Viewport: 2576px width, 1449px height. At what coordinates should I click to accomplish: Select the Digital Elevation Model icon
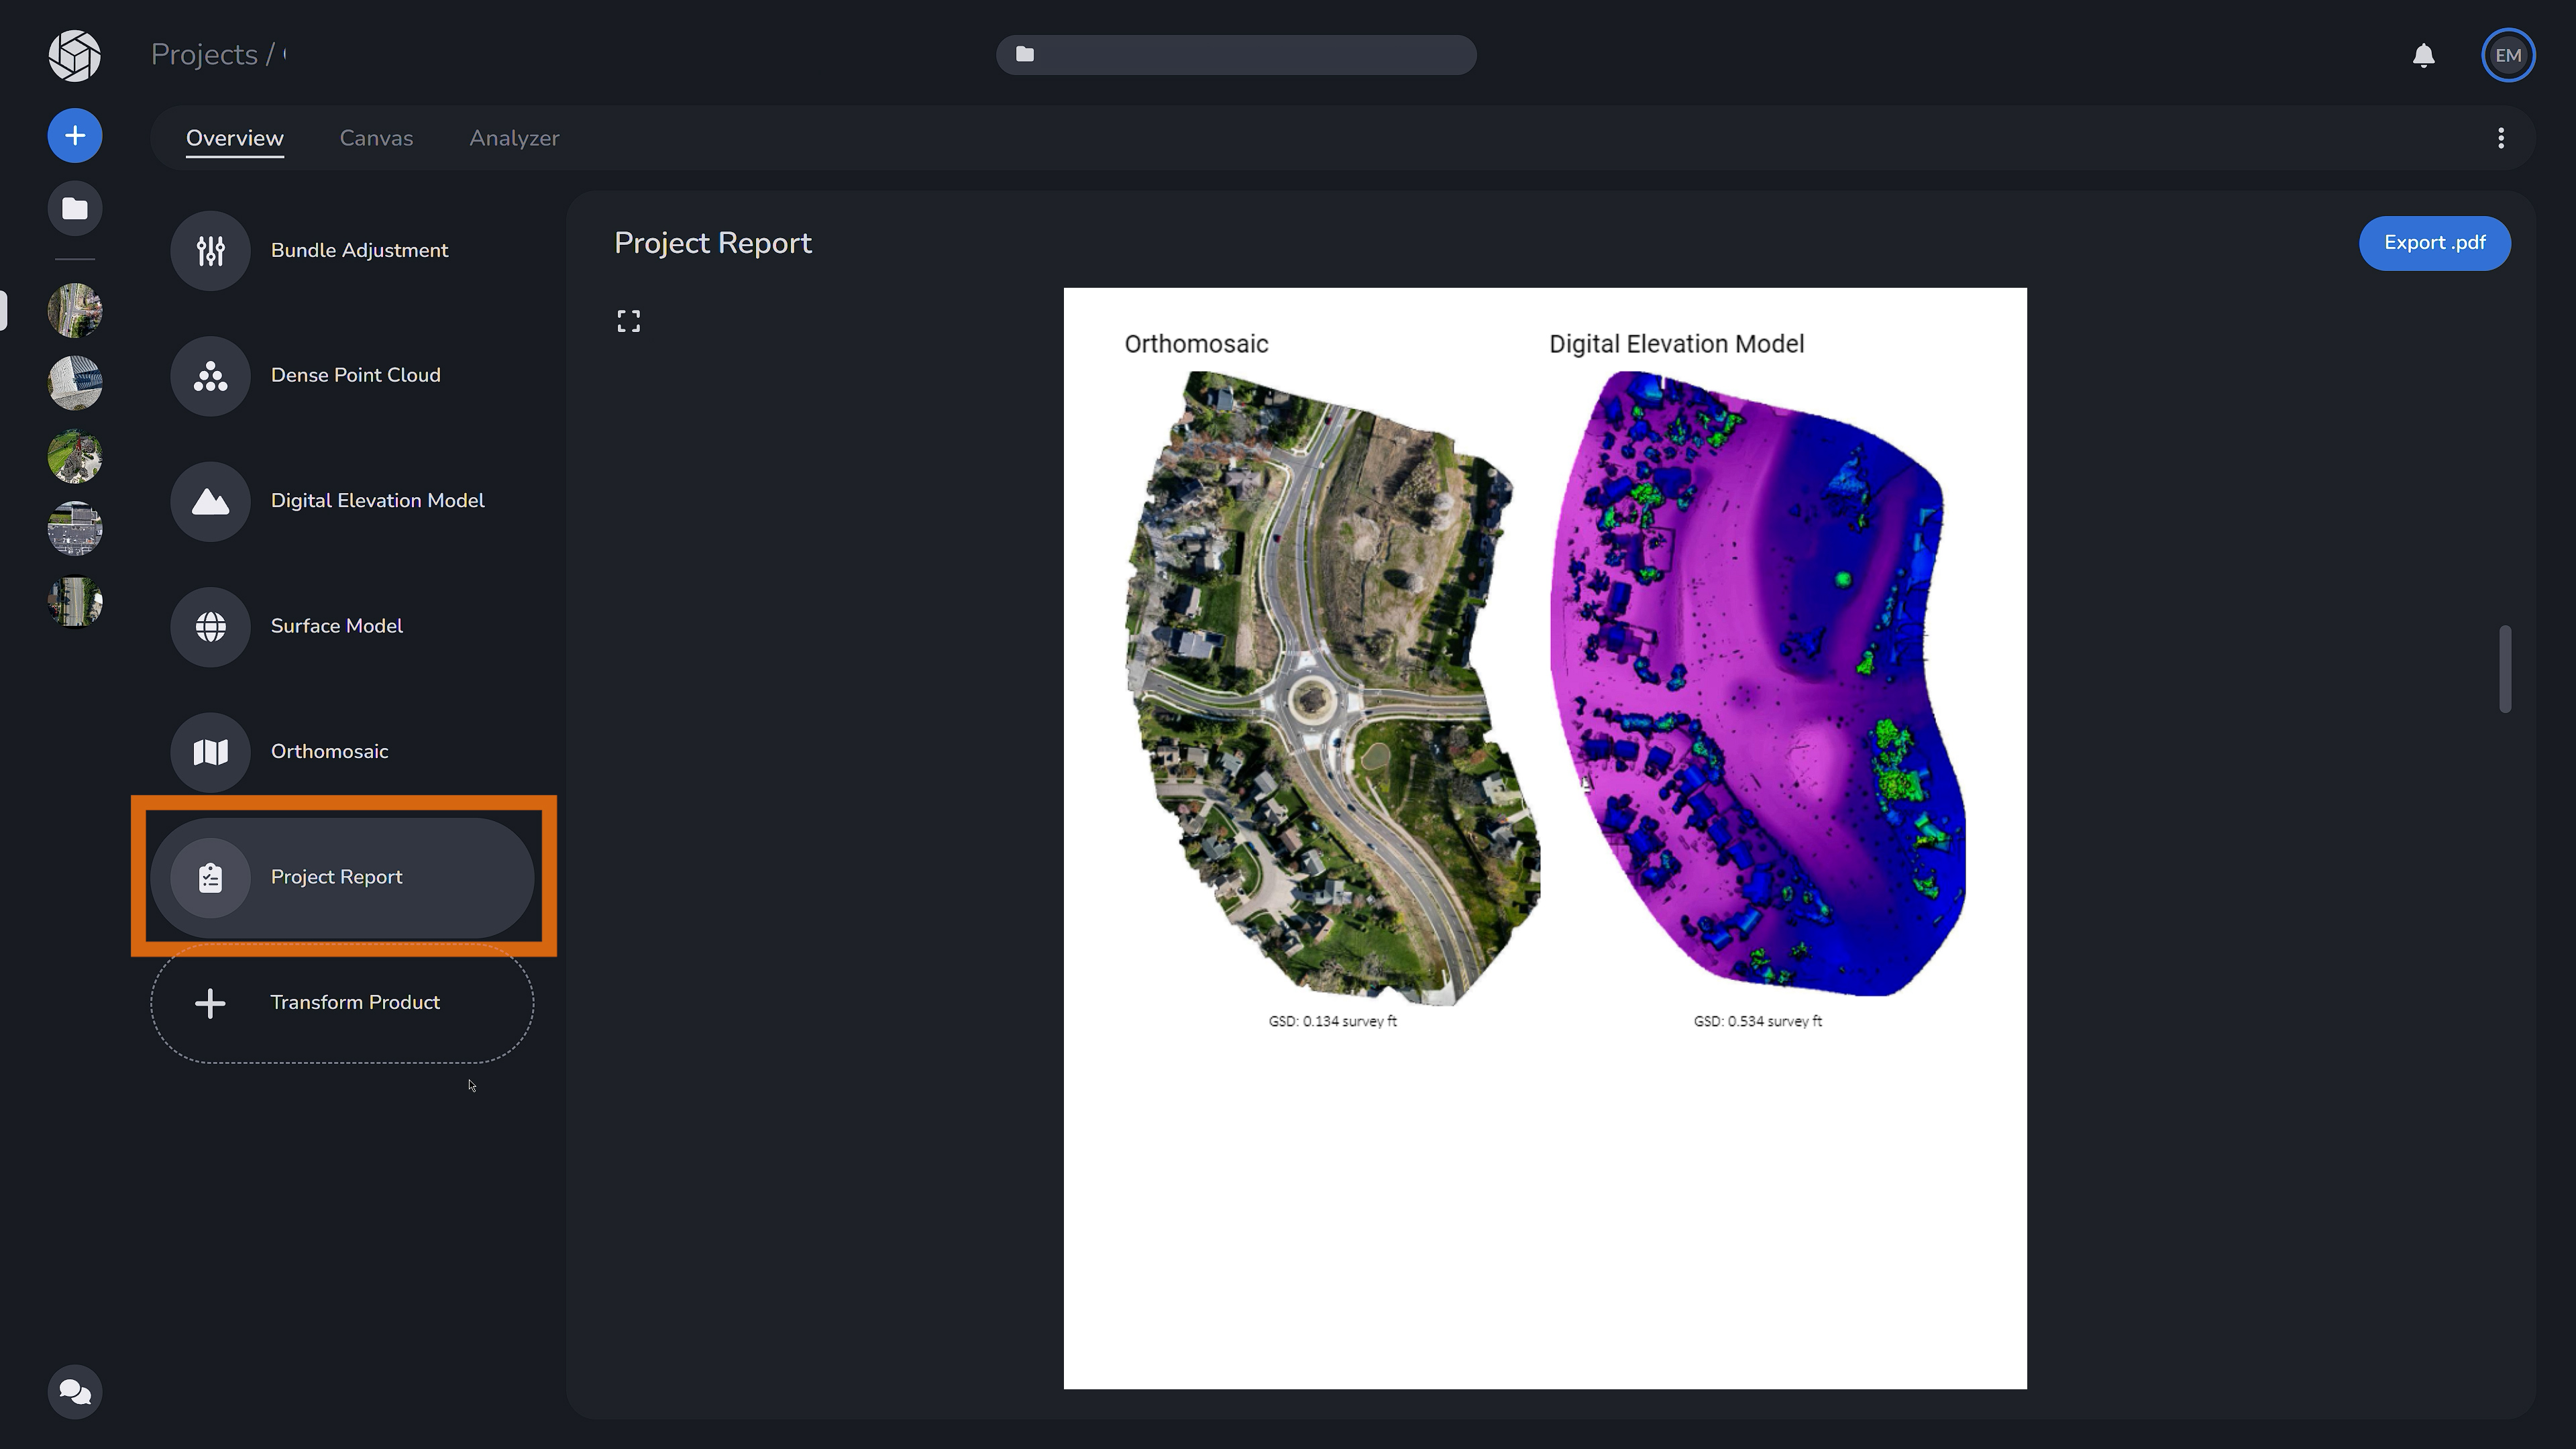pyautogui.click(x=210, y=501)
